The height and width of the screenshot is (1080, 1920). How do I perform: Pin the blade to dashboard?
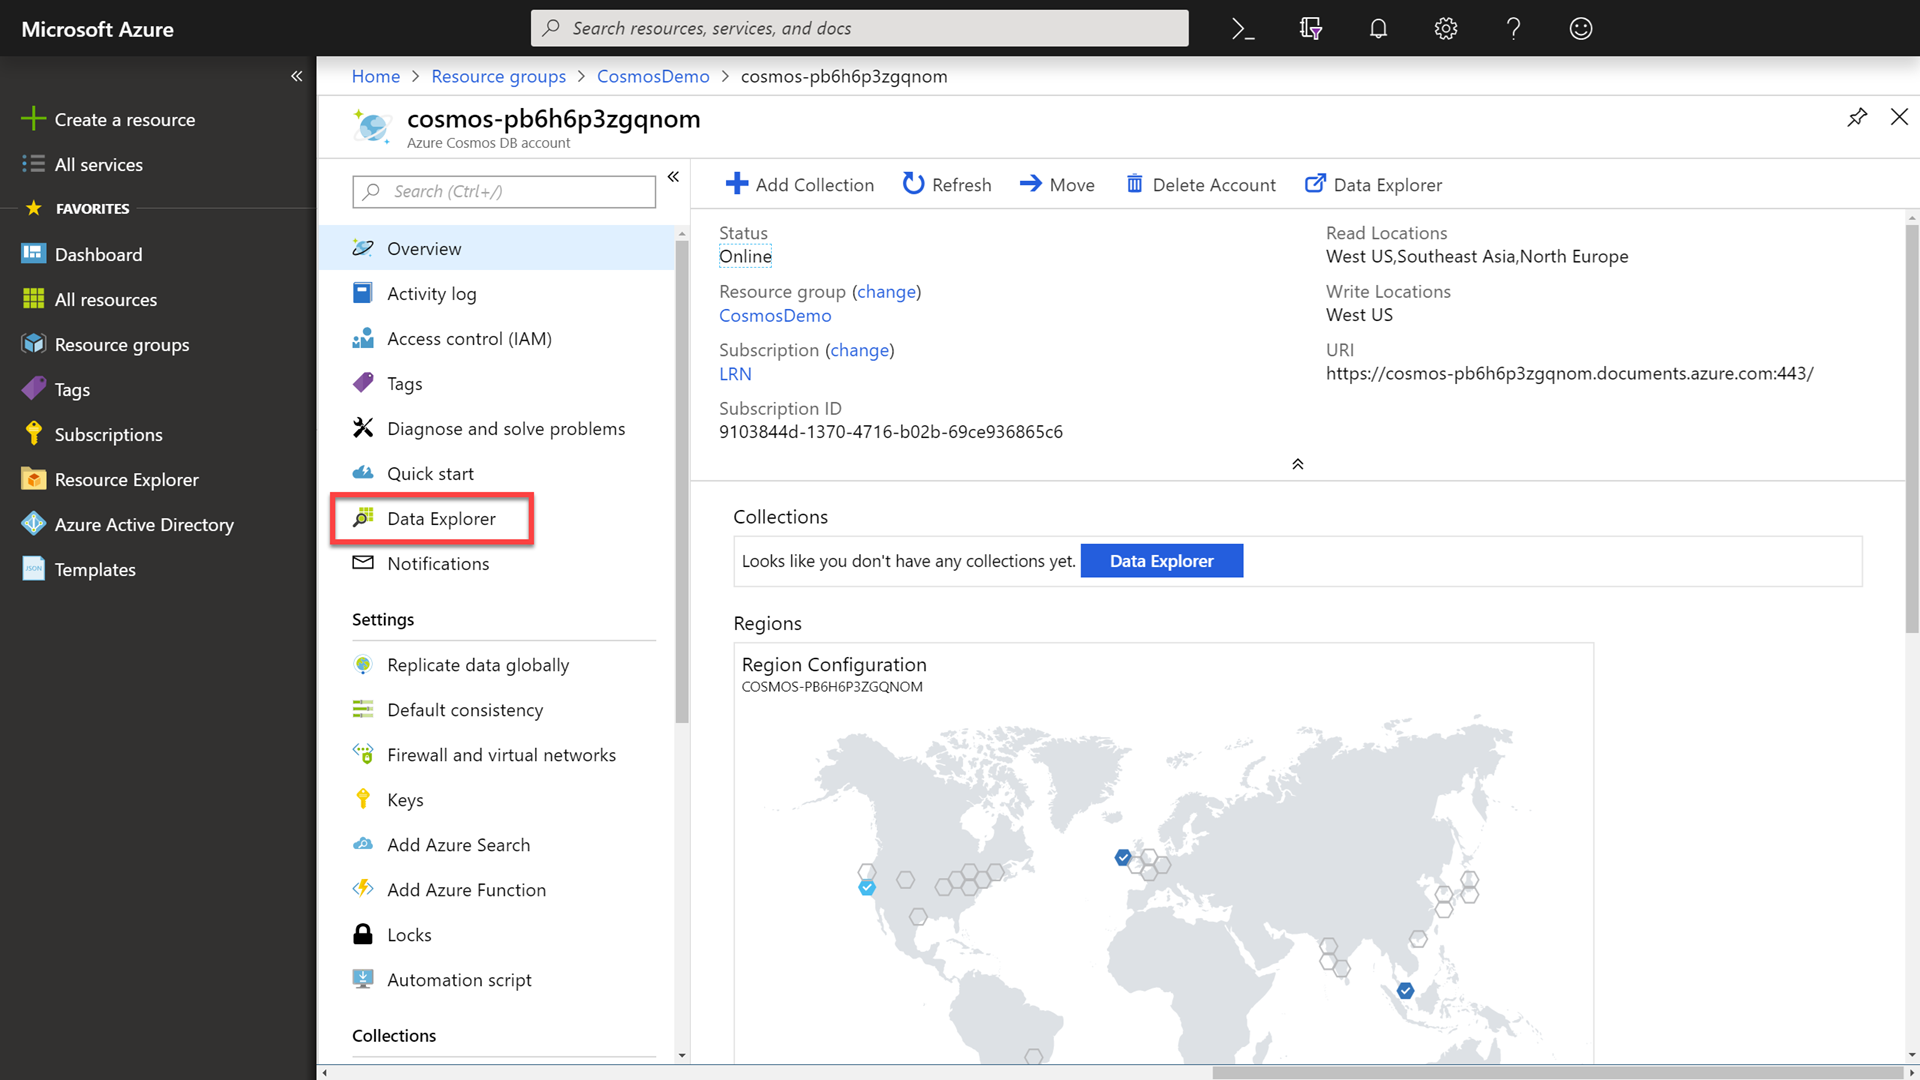1857,117
